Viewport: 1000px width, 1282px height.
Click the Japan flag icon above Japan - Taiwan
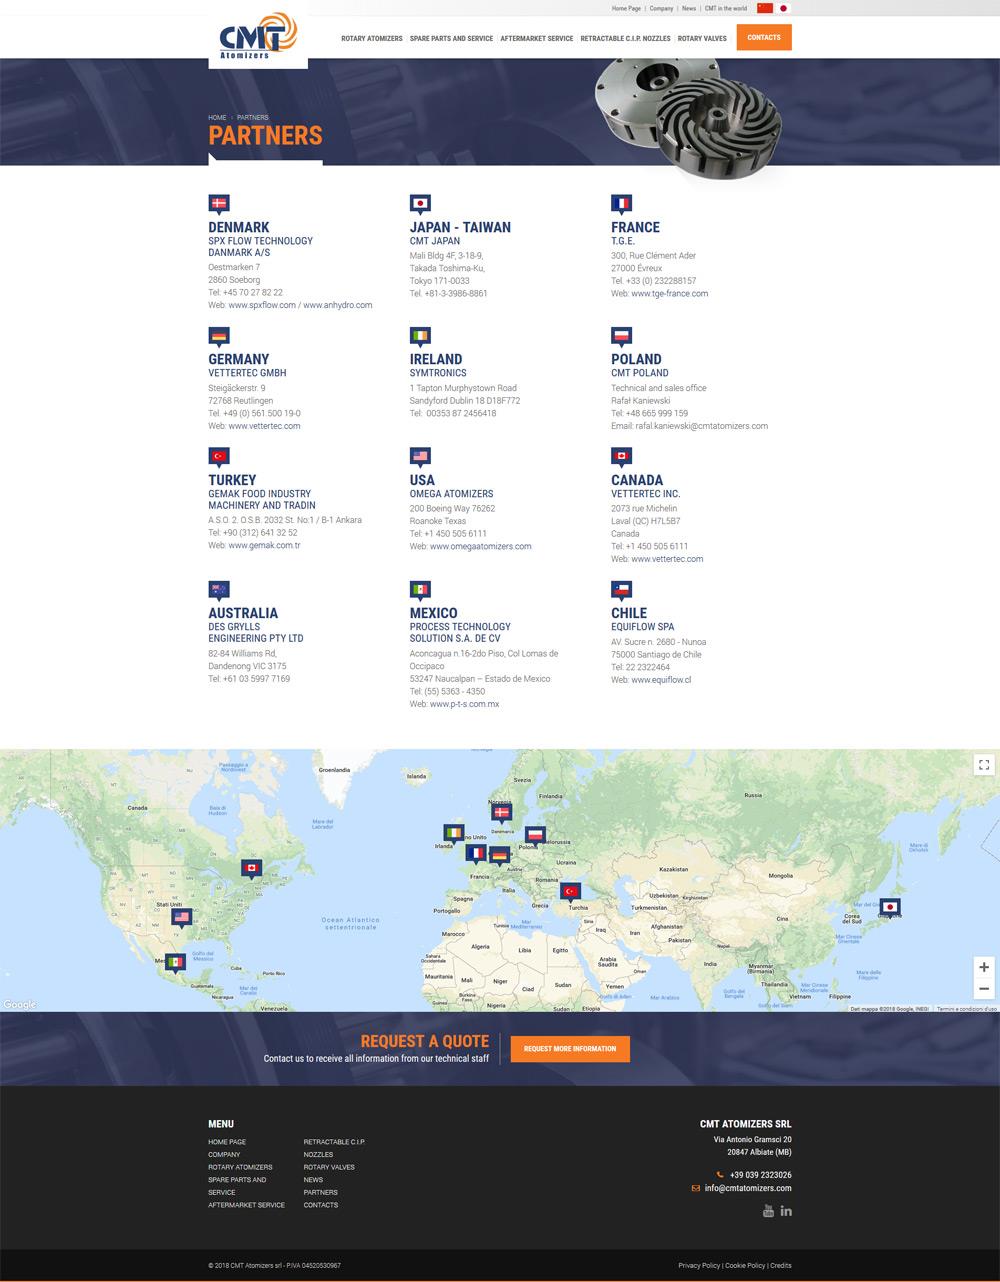click(420, 204)
